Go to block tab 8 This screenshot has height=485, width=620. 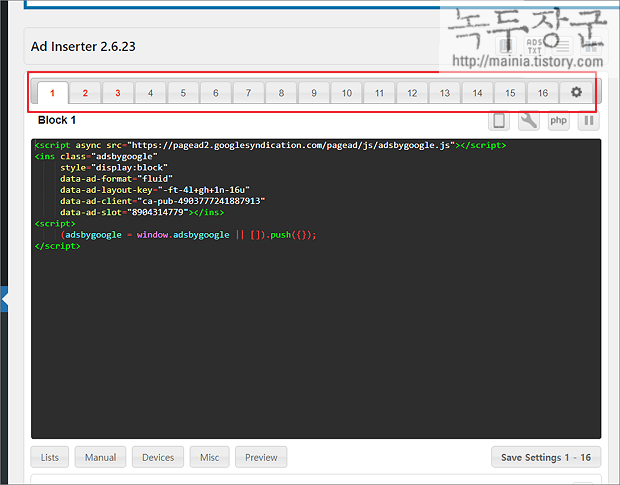pos(281,93)
